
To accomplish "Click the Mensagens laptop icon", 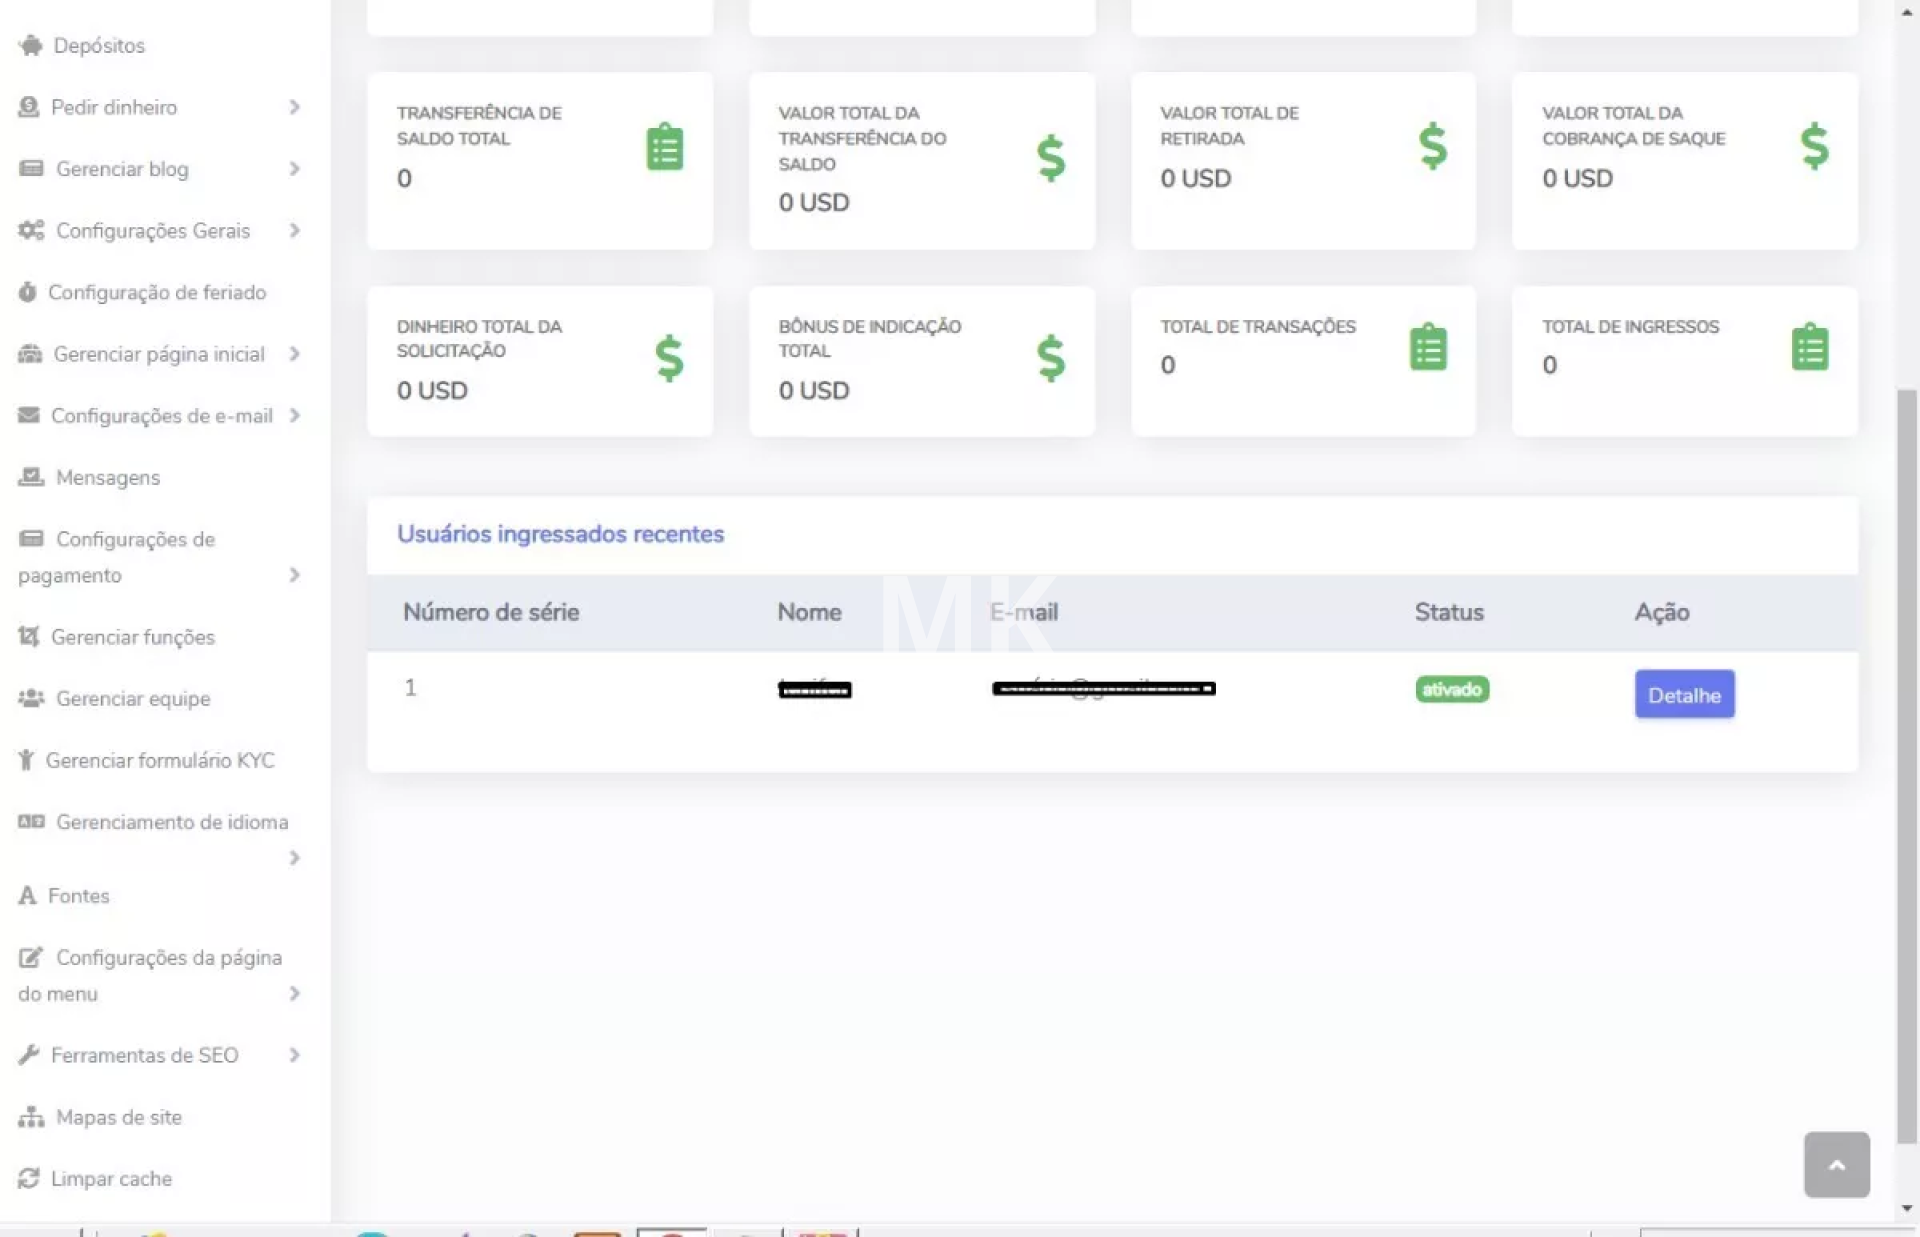I will (31, 477).
